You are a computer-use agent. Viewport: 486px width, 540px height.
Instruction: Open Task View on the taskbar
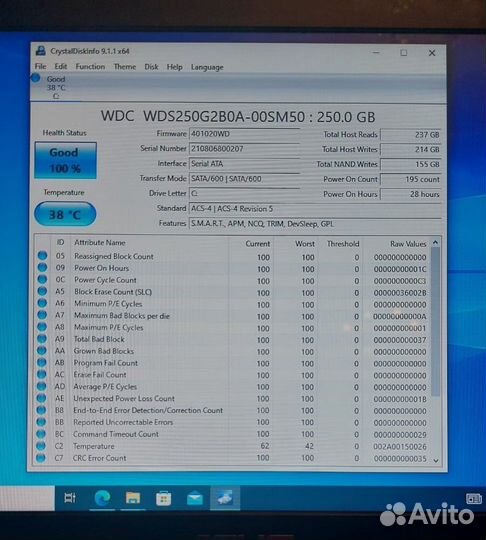70,498
